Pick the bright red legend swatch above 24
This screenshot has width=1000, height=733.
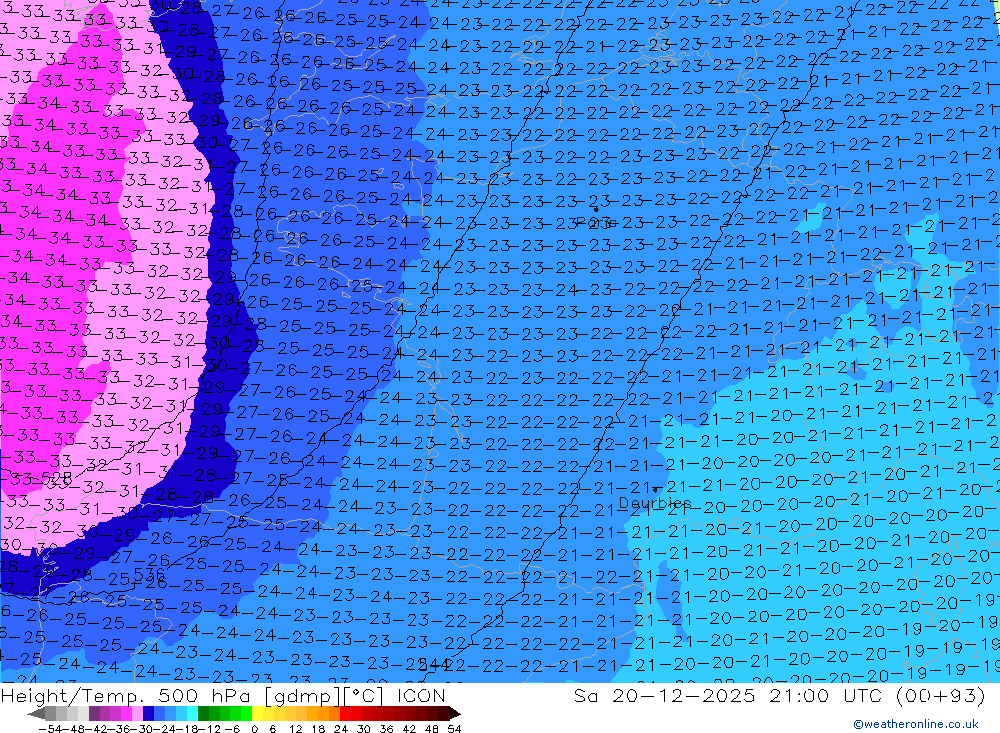pyautogui.click(x=345, y=714)
